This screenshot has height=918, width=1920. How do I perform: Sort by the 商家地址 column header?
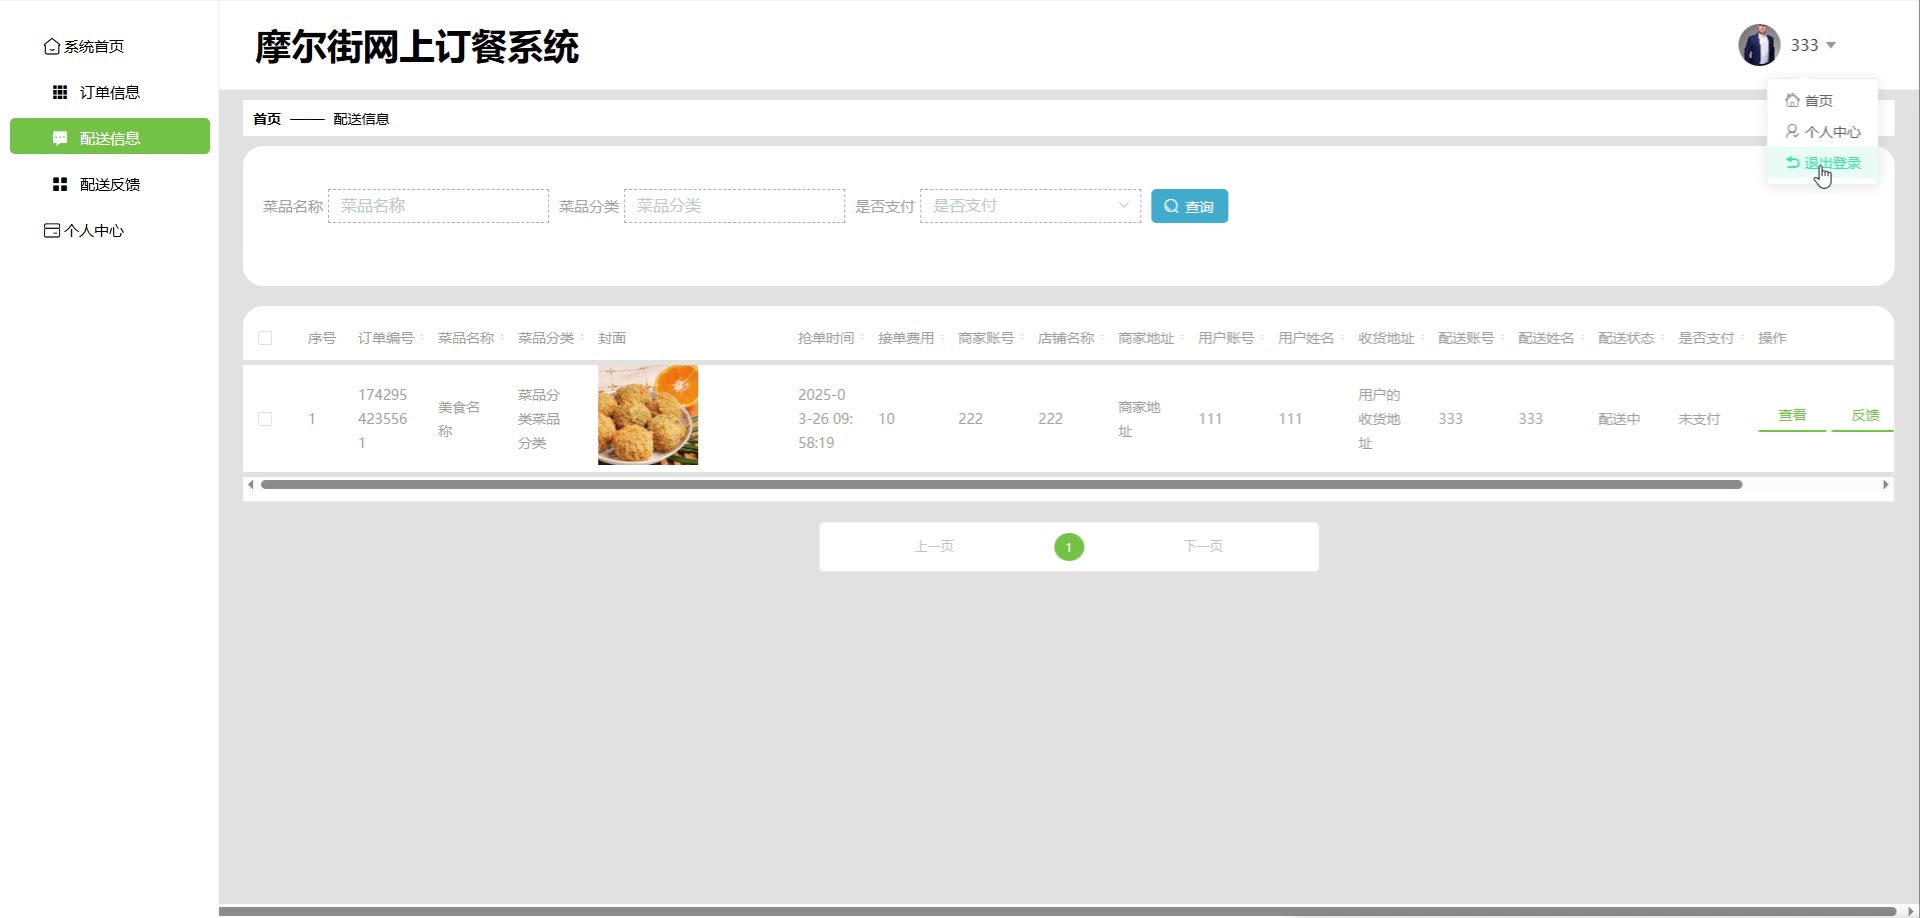(1146, 338)
